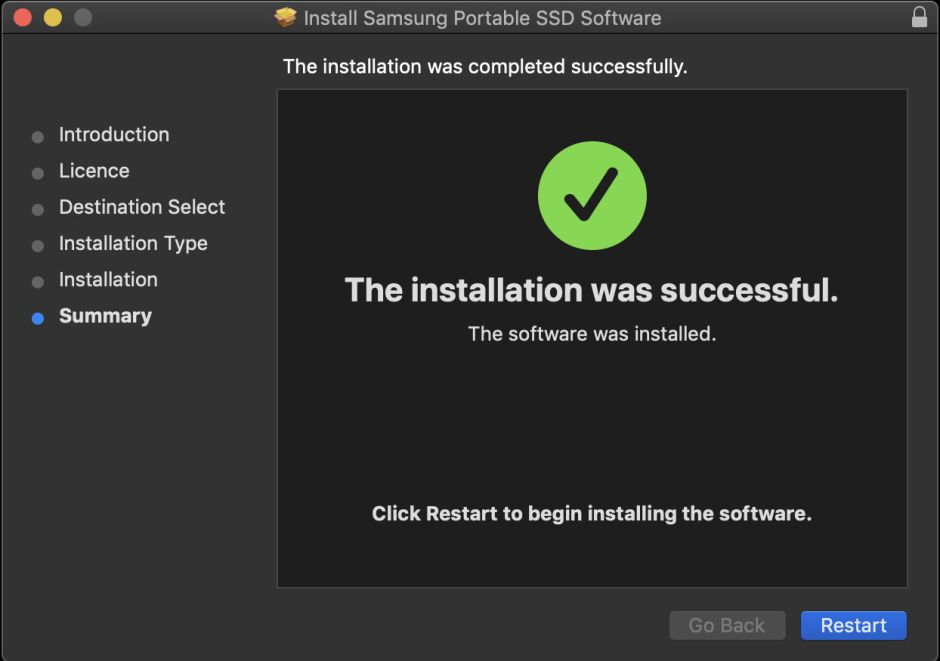
Task: Click the installation success heading text
Action: pos(592,290)
